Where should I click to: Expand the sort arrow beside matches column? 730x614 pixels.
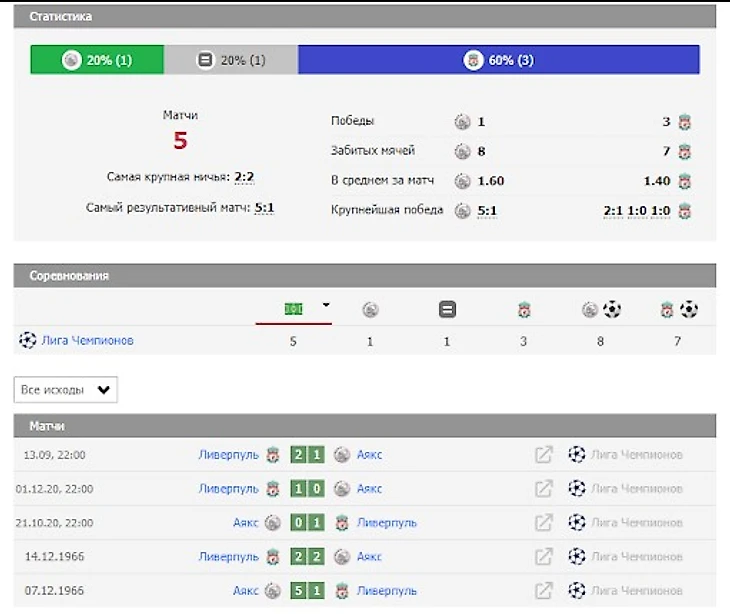(x=325, y=306)
